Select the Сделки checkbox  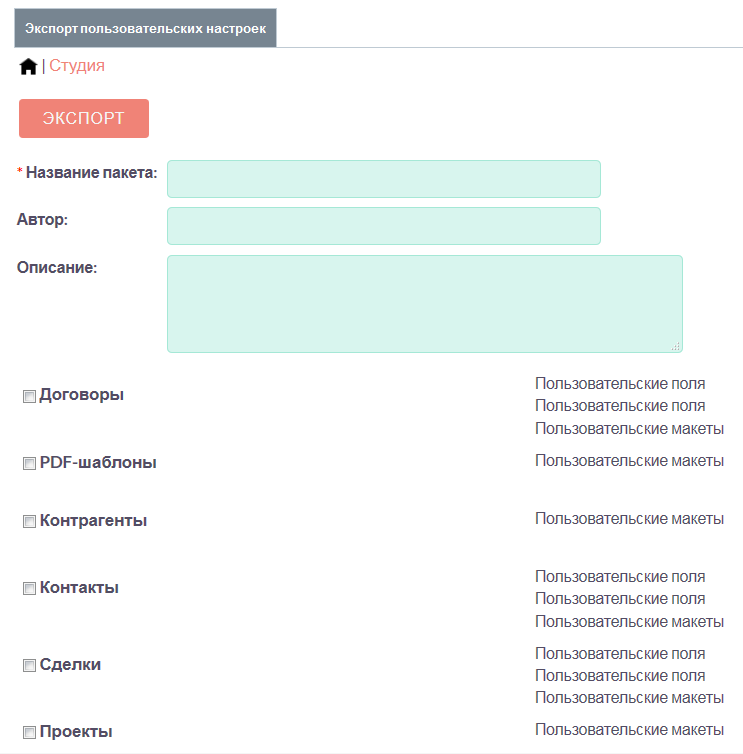click(29, 666)
